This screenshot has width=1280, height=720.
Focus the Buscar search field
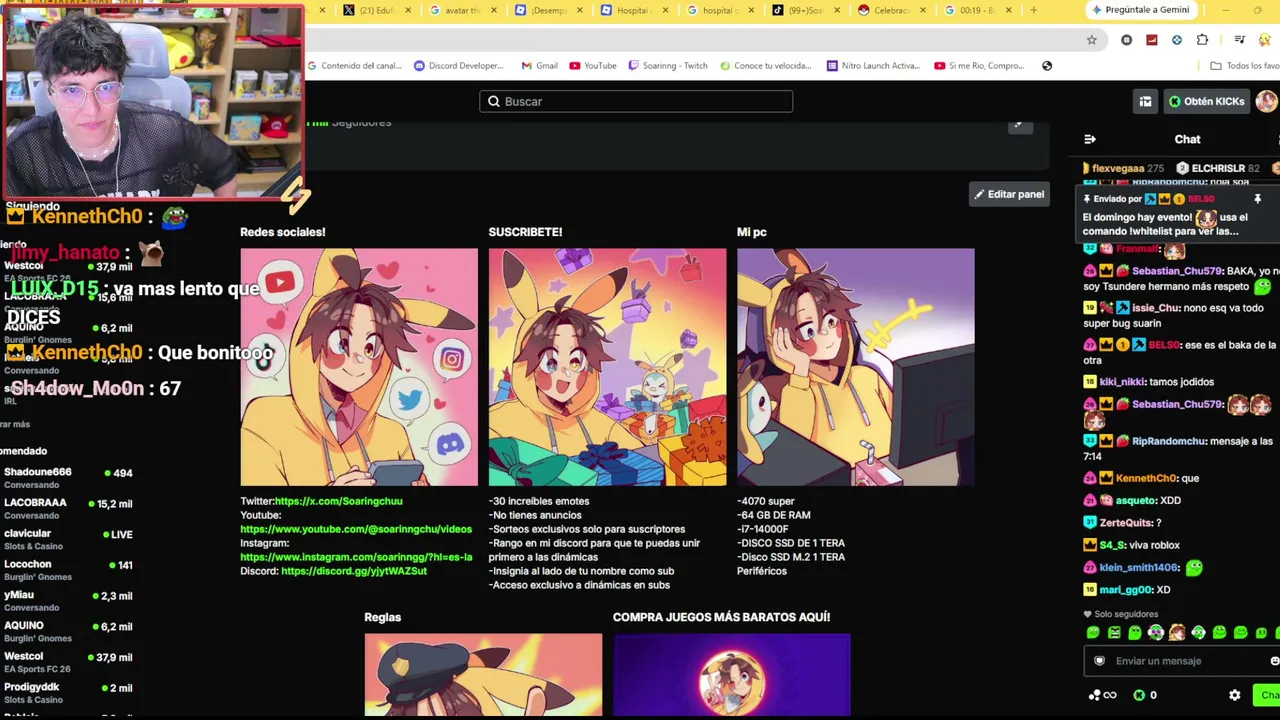[x=636, y=101]
